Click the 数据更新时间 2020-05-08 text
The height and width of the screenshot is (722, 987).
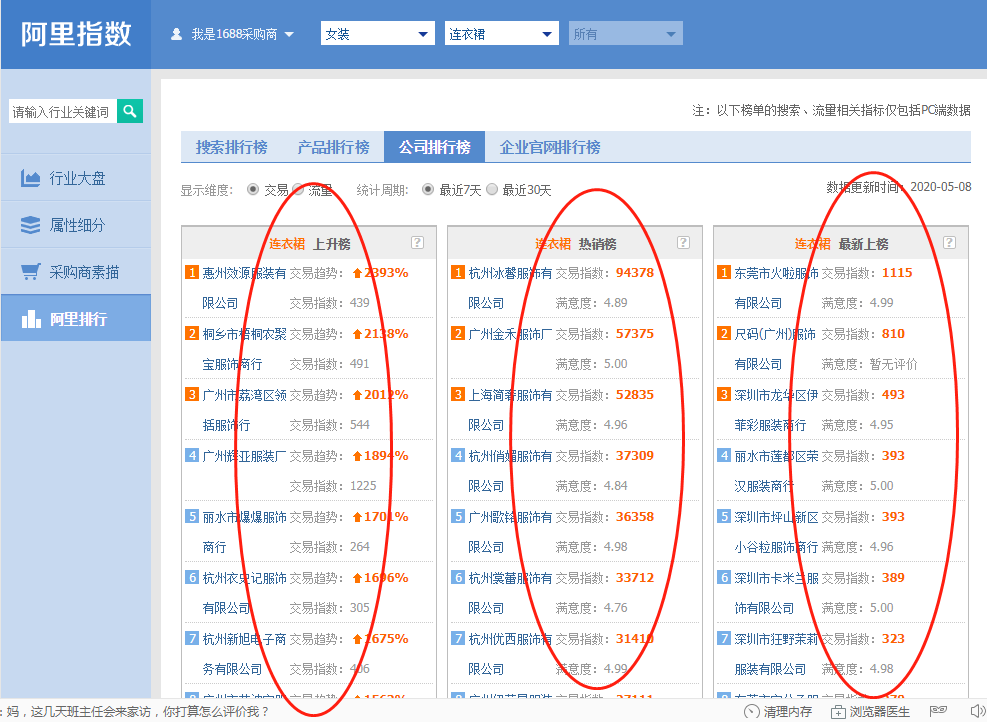click(899, 187)
